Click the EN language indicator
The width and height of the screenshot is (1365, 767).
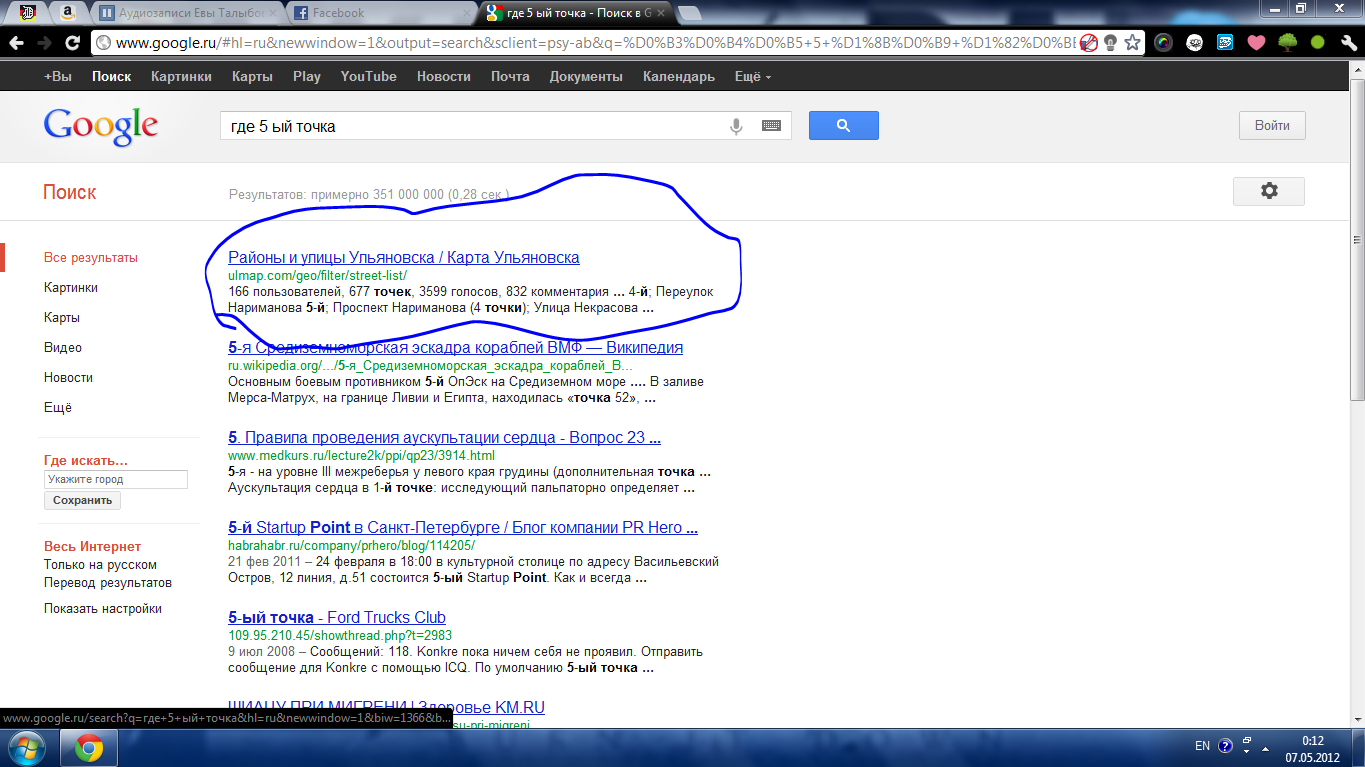[x=1202, y=746]
